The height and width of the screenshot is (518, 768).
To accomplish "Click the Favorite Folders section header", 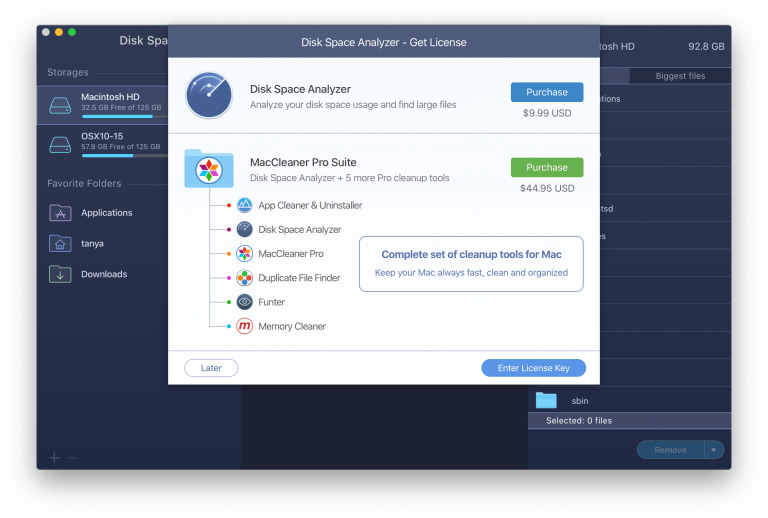I will [84, 184].
